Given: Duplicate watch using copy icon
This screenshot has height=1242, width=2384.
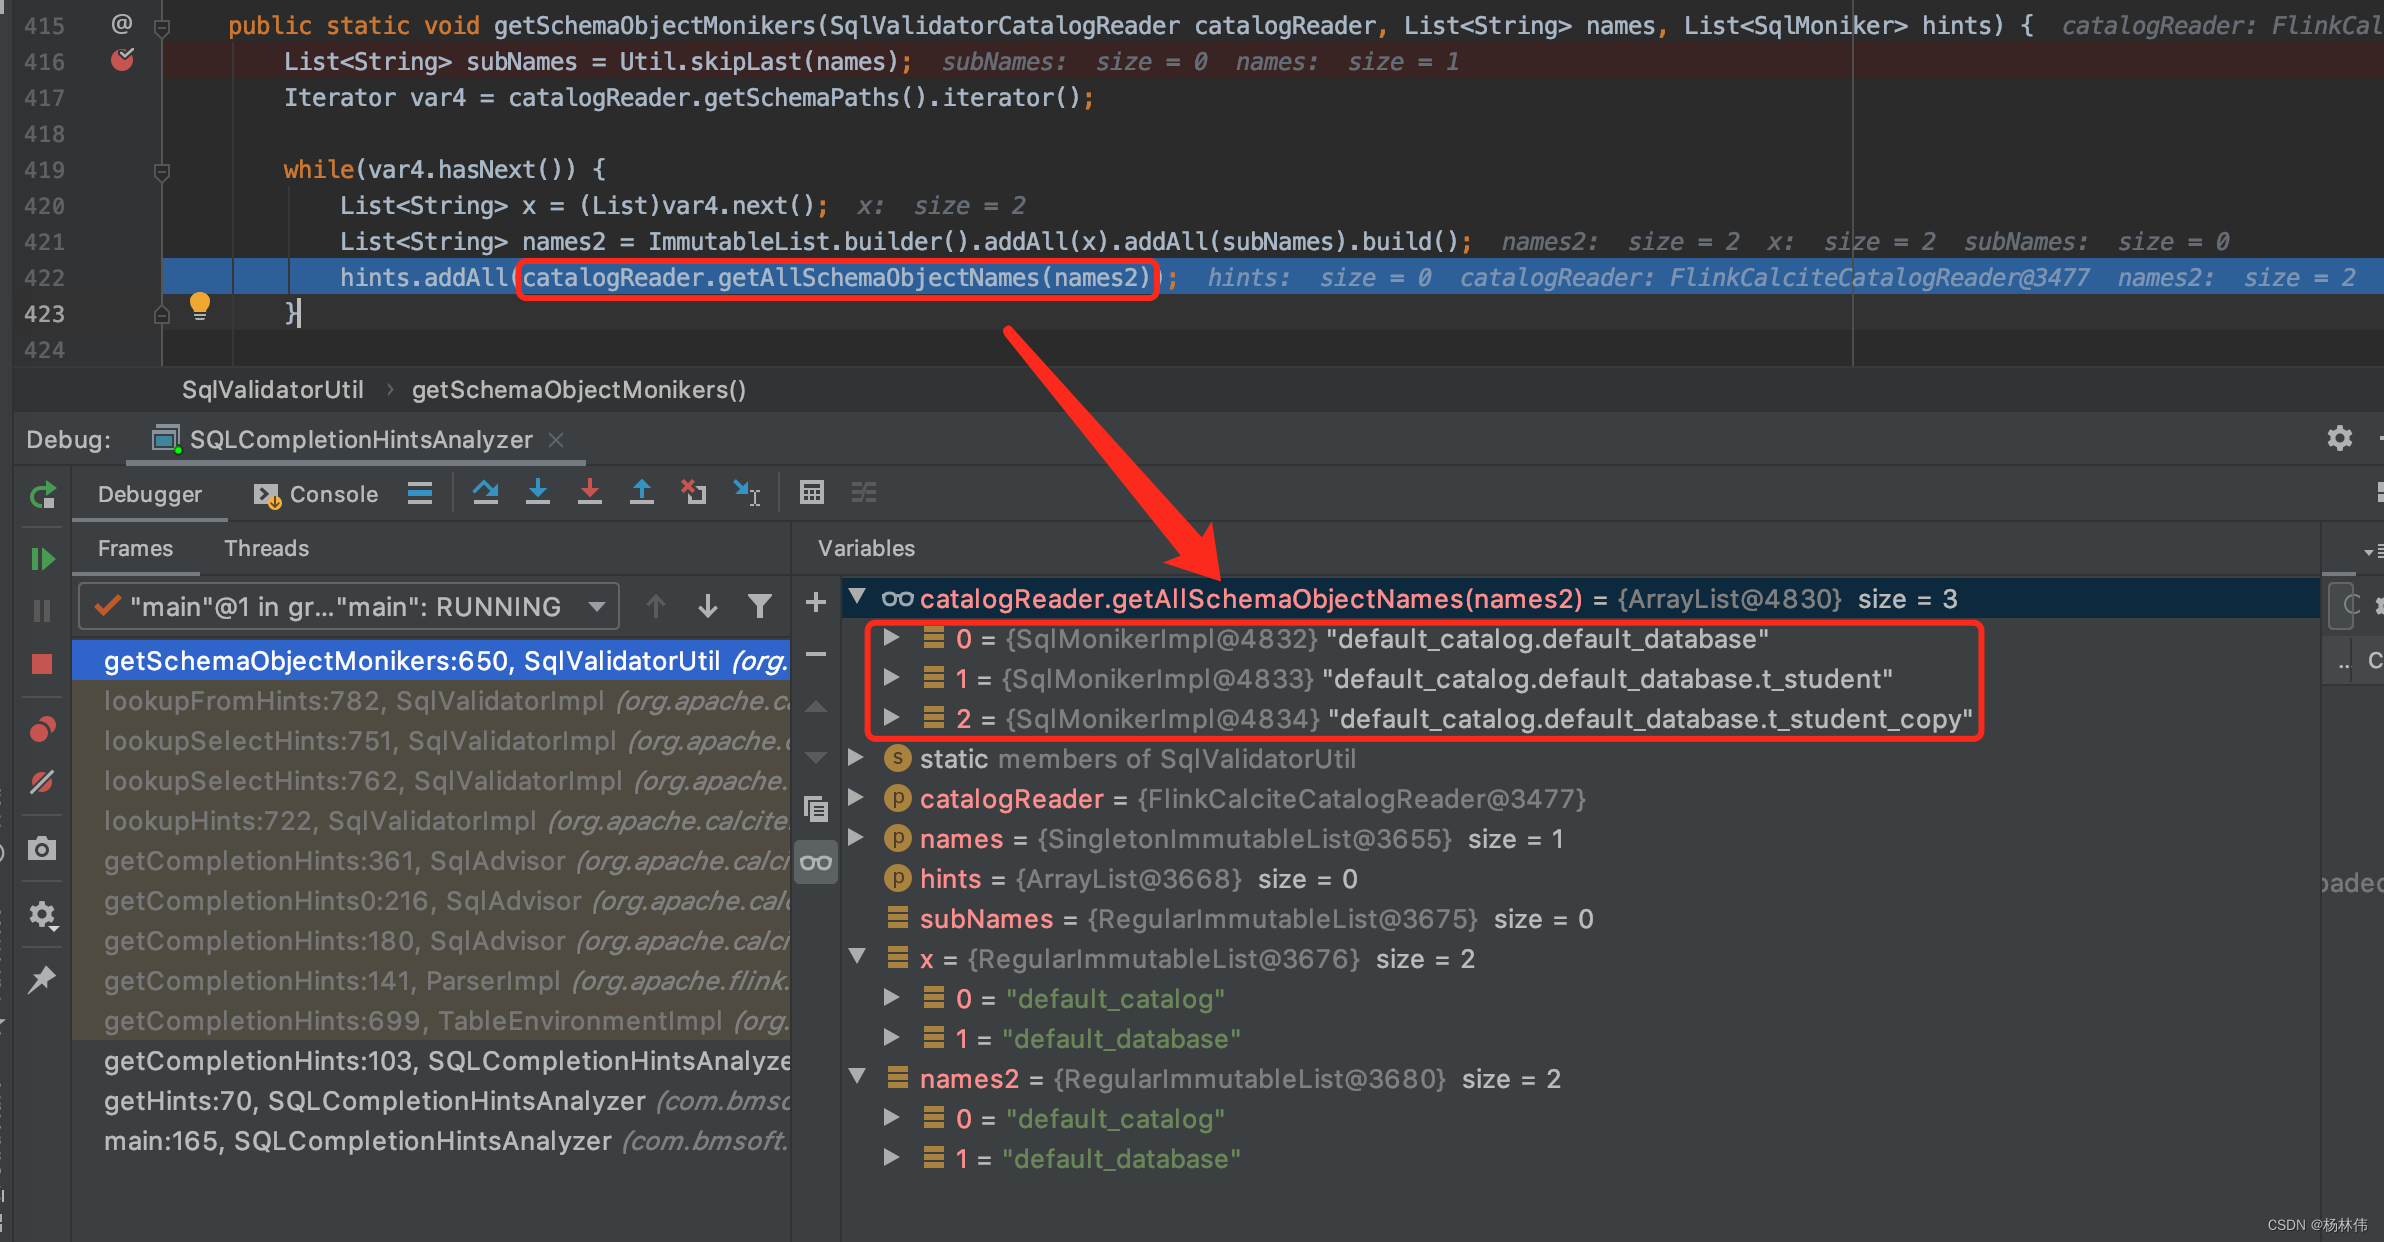Looking at the screenshot, I should pyautogui.click(x=816, y=808).
